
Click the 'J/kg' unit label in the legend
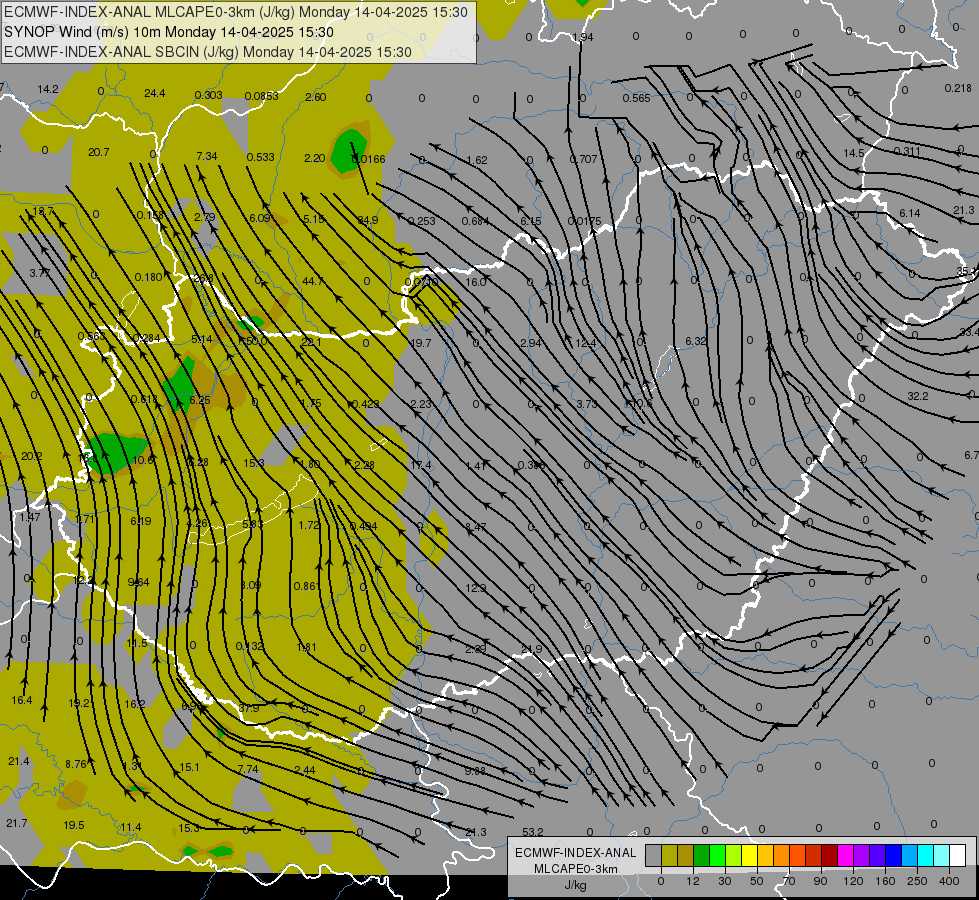(x=575, y=885)
